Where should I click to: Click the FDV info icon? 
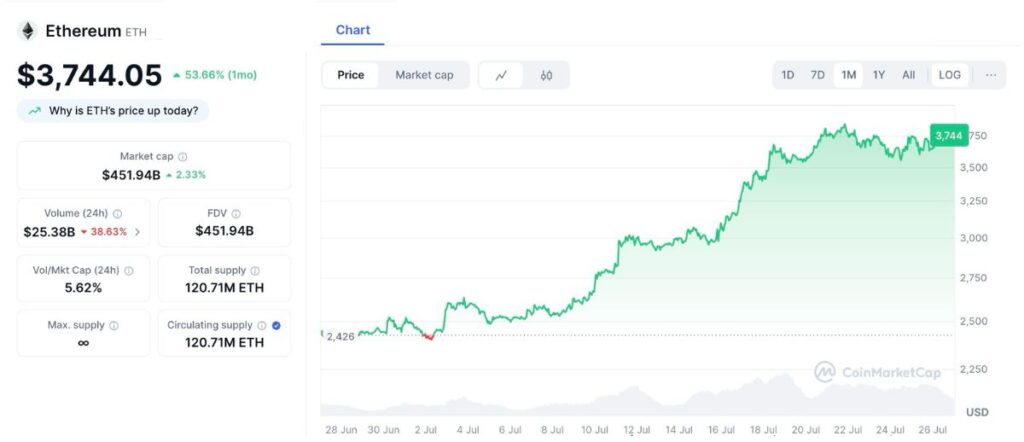click(238, 214)
